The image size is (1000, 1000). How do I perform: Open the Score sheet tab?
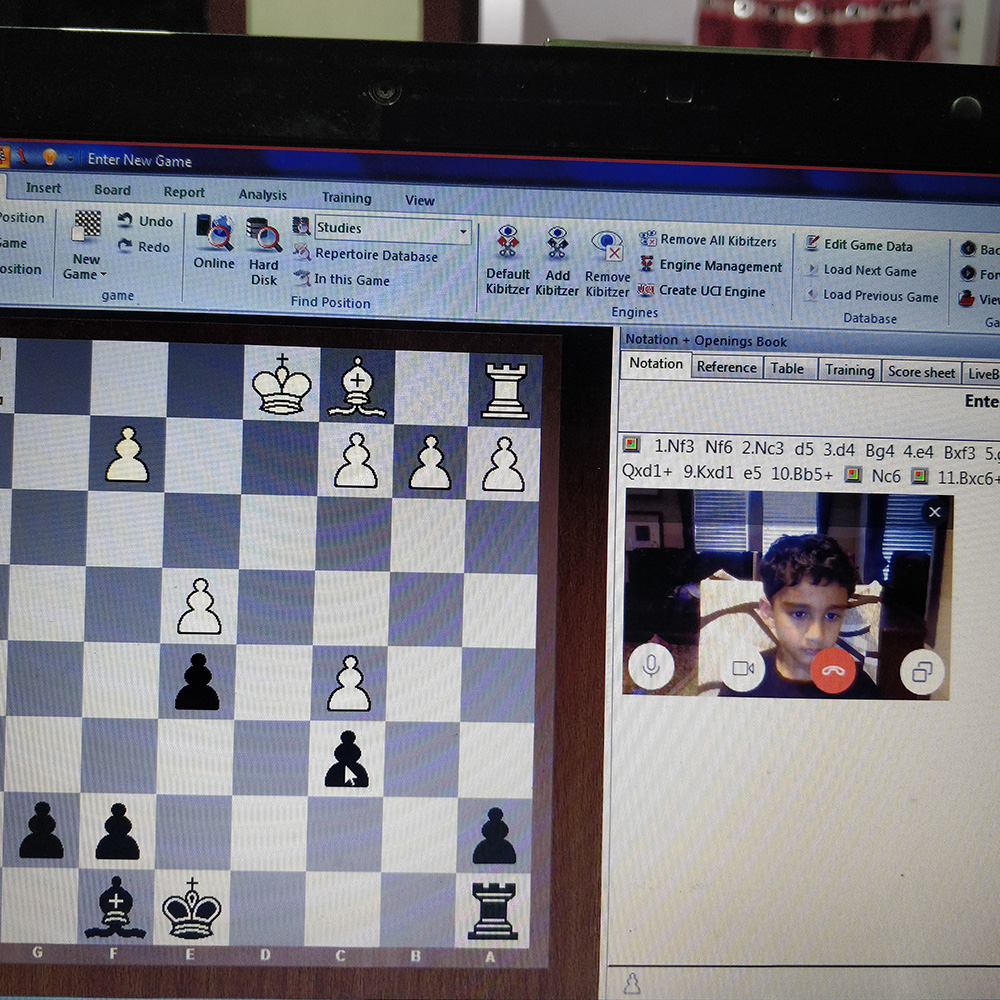(x=920, y=372)
